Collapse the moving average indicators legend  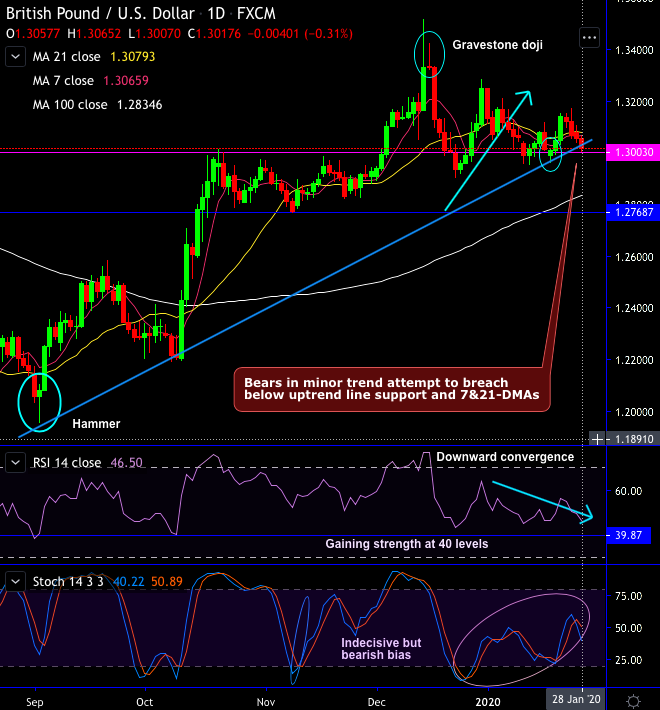15,57
